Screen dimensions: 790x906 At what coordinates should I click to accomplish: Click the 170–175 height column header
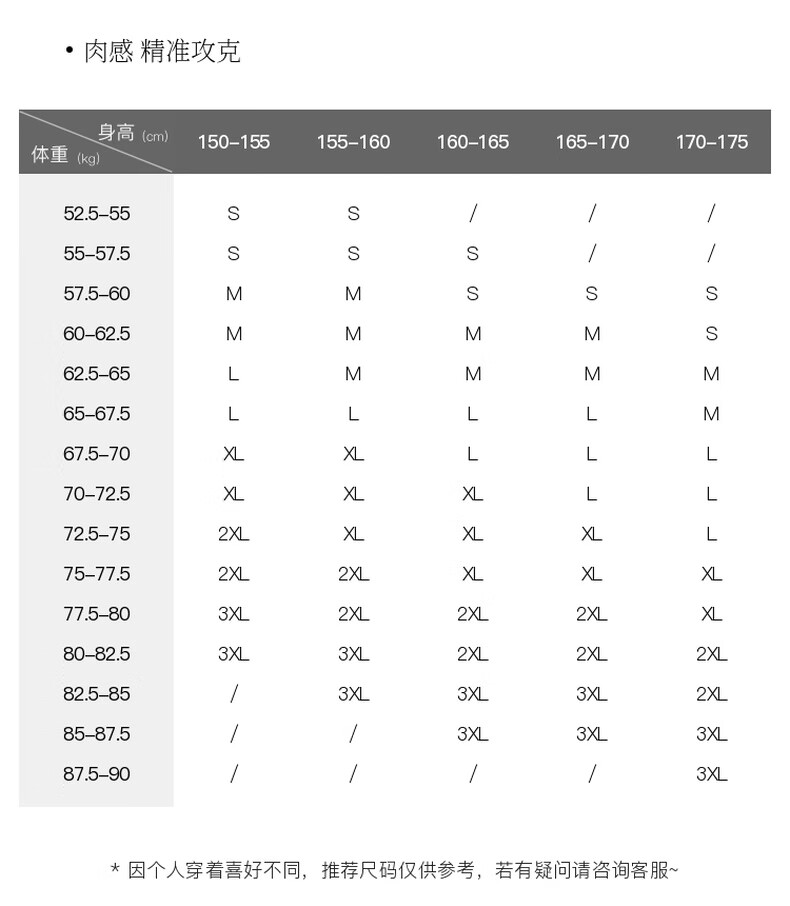coord(711,142)
